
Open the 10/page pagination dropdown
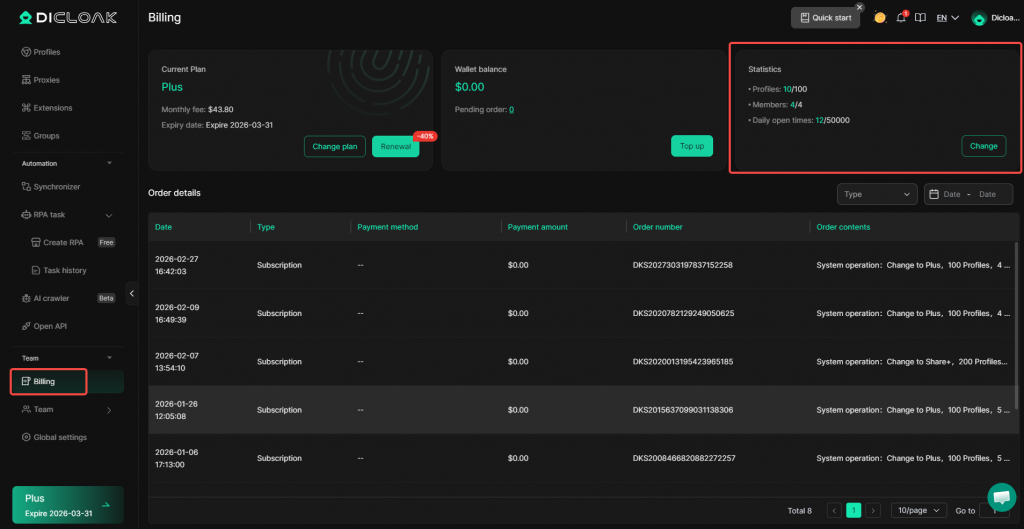[x=918, y=510]
